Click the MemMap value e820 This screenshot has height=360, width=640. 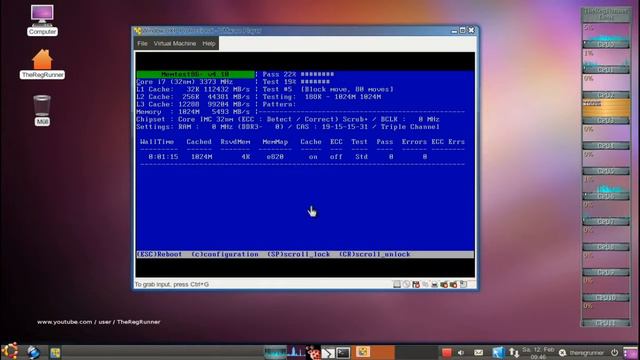(275, 157)
